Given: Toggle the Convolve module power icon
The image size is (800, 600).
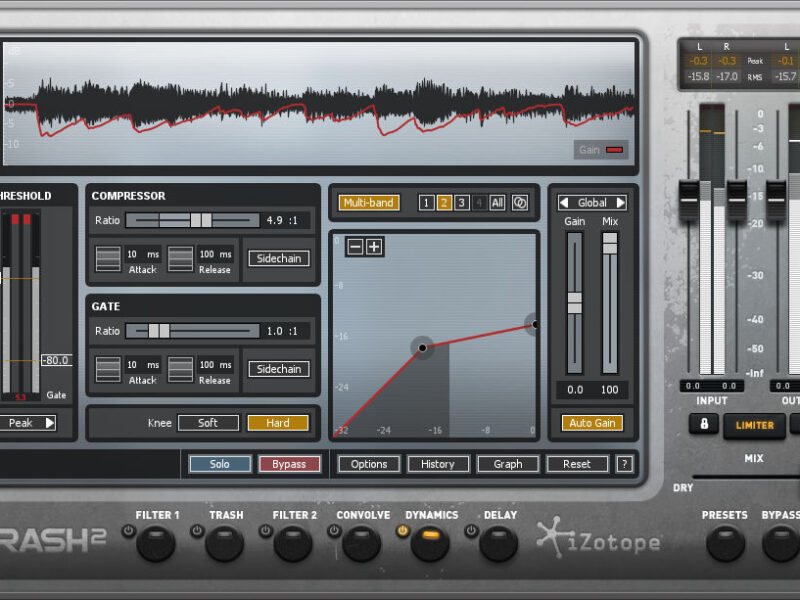Looking at the screenshot, I should click(x=334, y=531).
